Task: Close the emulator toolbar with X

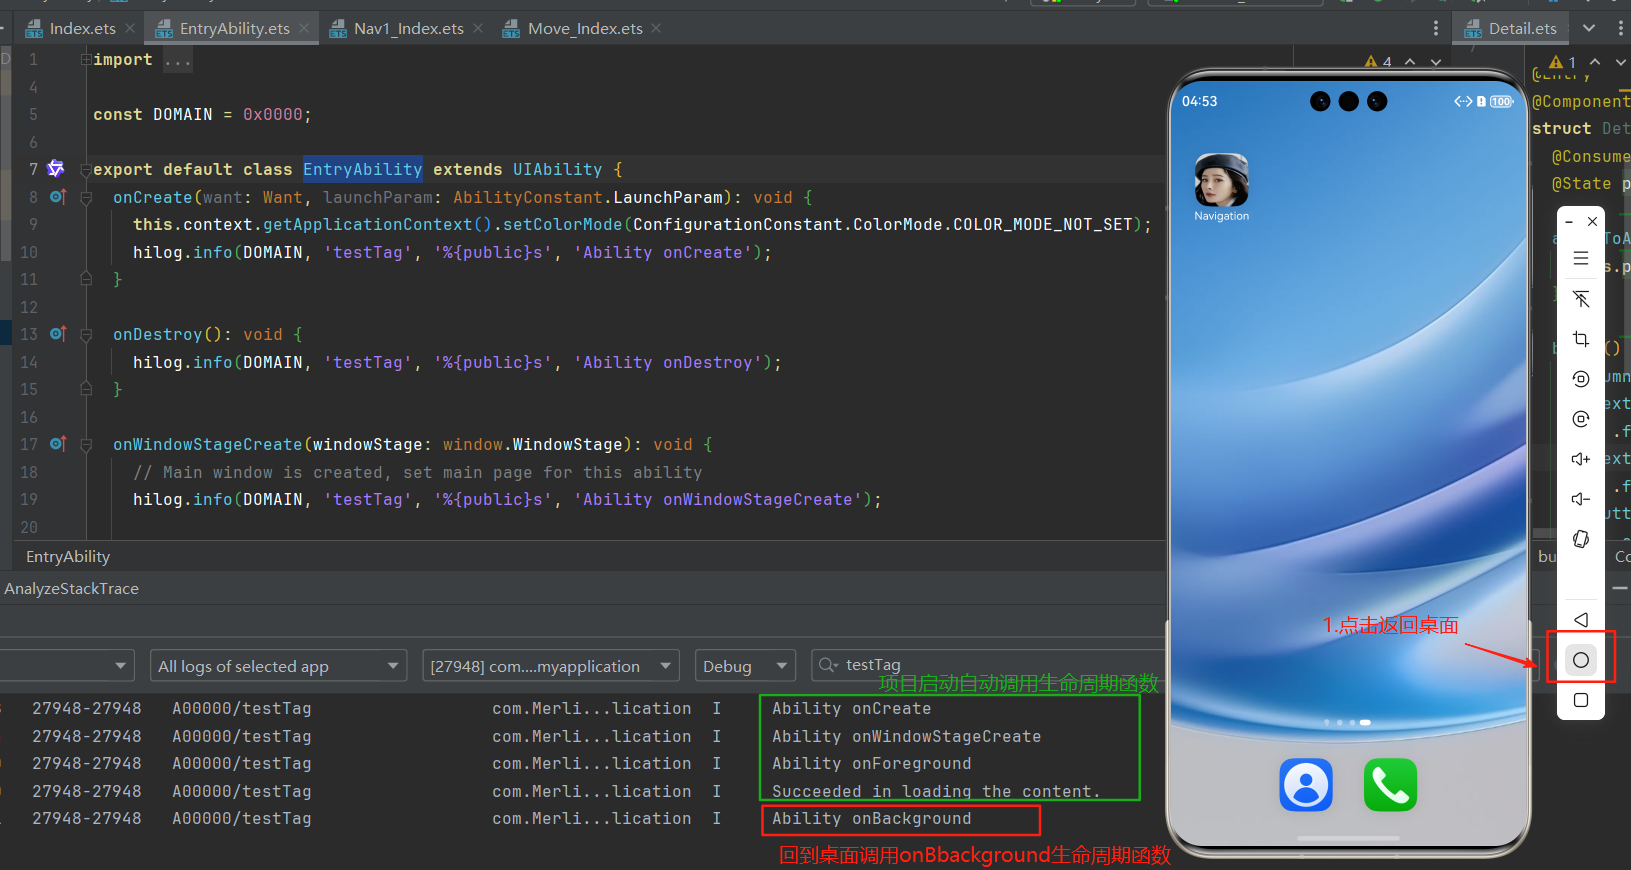Action: tap(1592, 221)
